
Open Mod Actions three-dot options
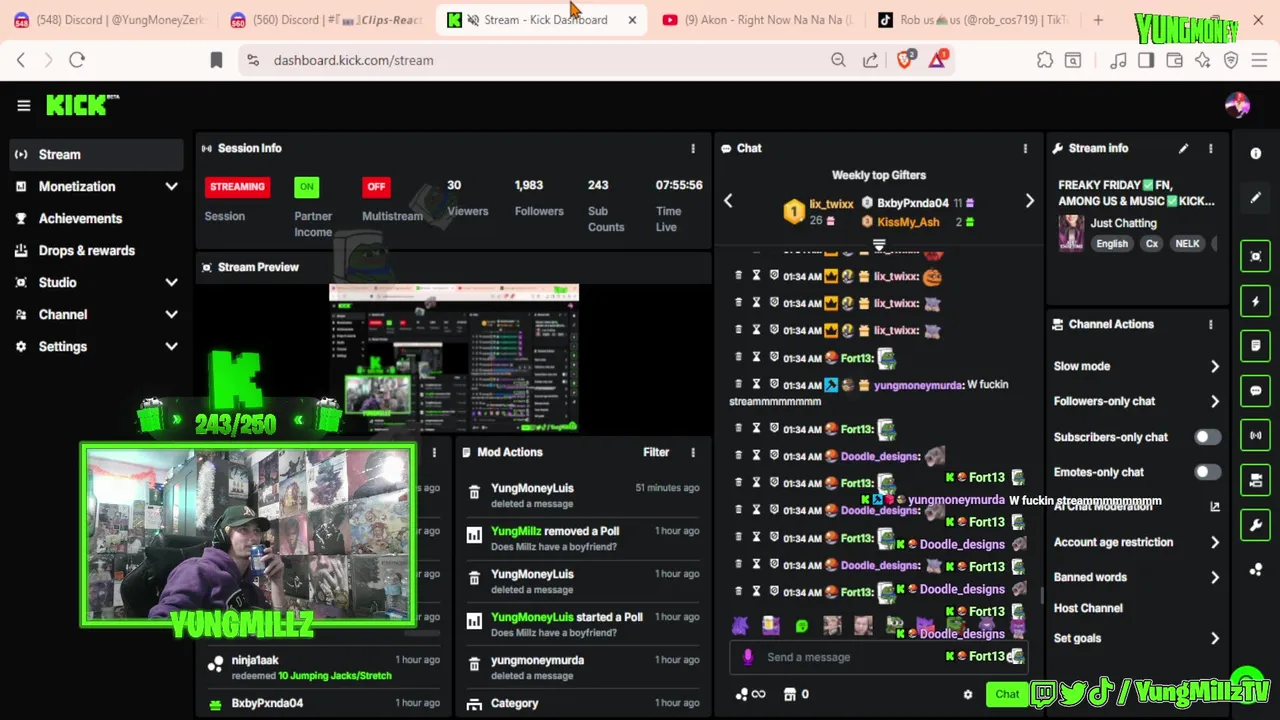tap(693, 452)
